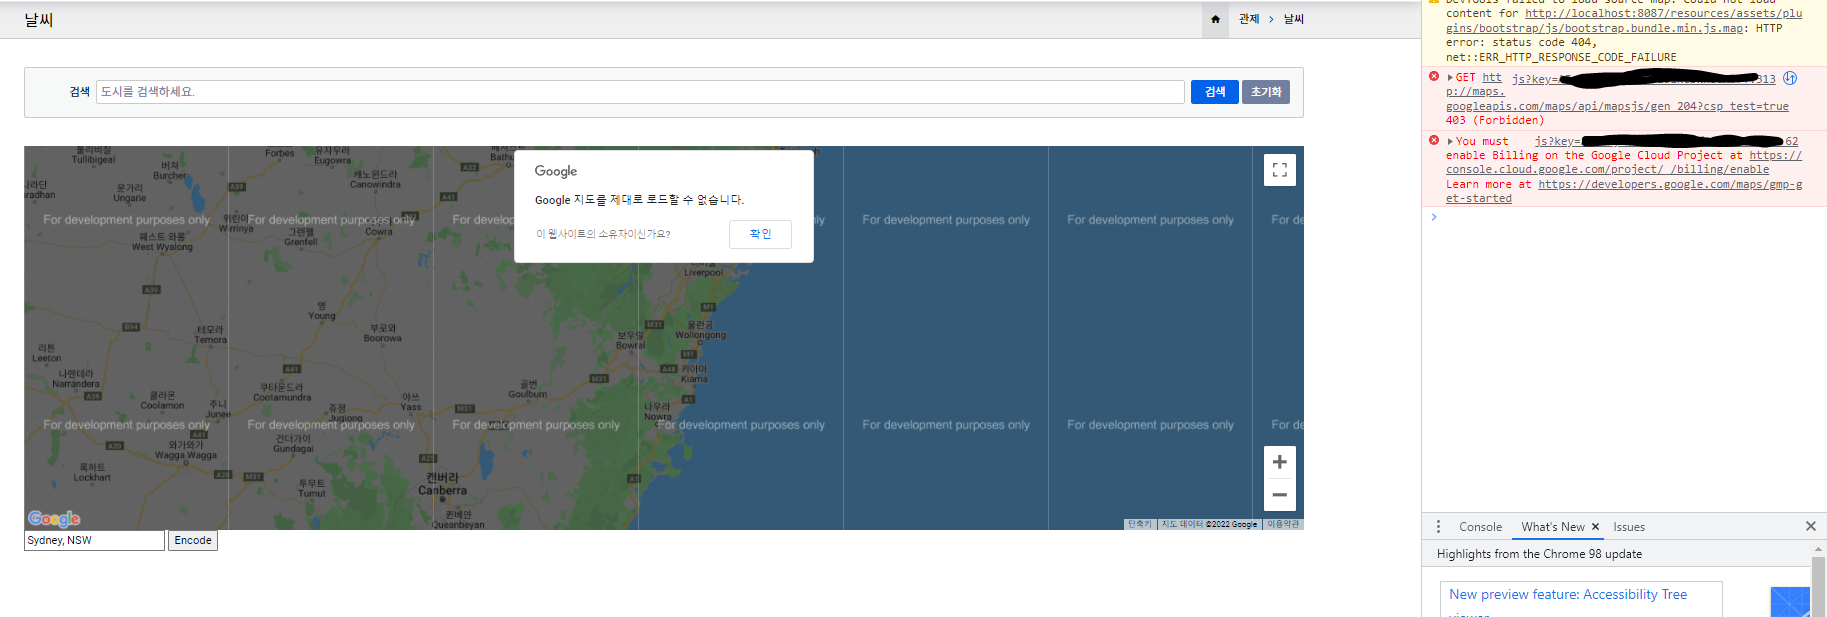Click the Google logo on the map
The image size is (1827, 617).
coord(54,518)
